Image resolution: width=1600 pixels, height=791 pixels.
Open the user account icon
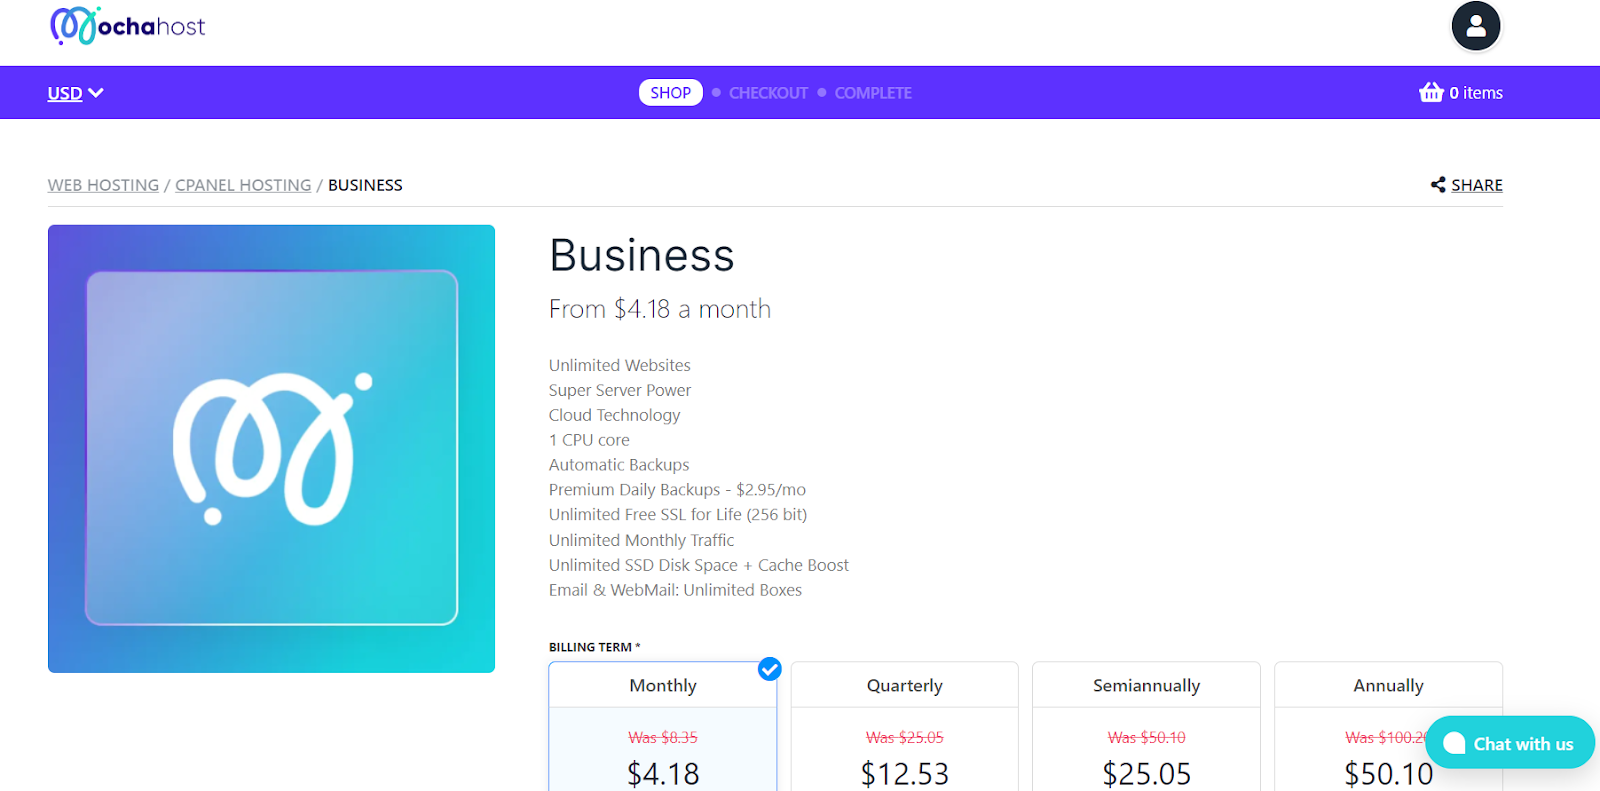1475,26
